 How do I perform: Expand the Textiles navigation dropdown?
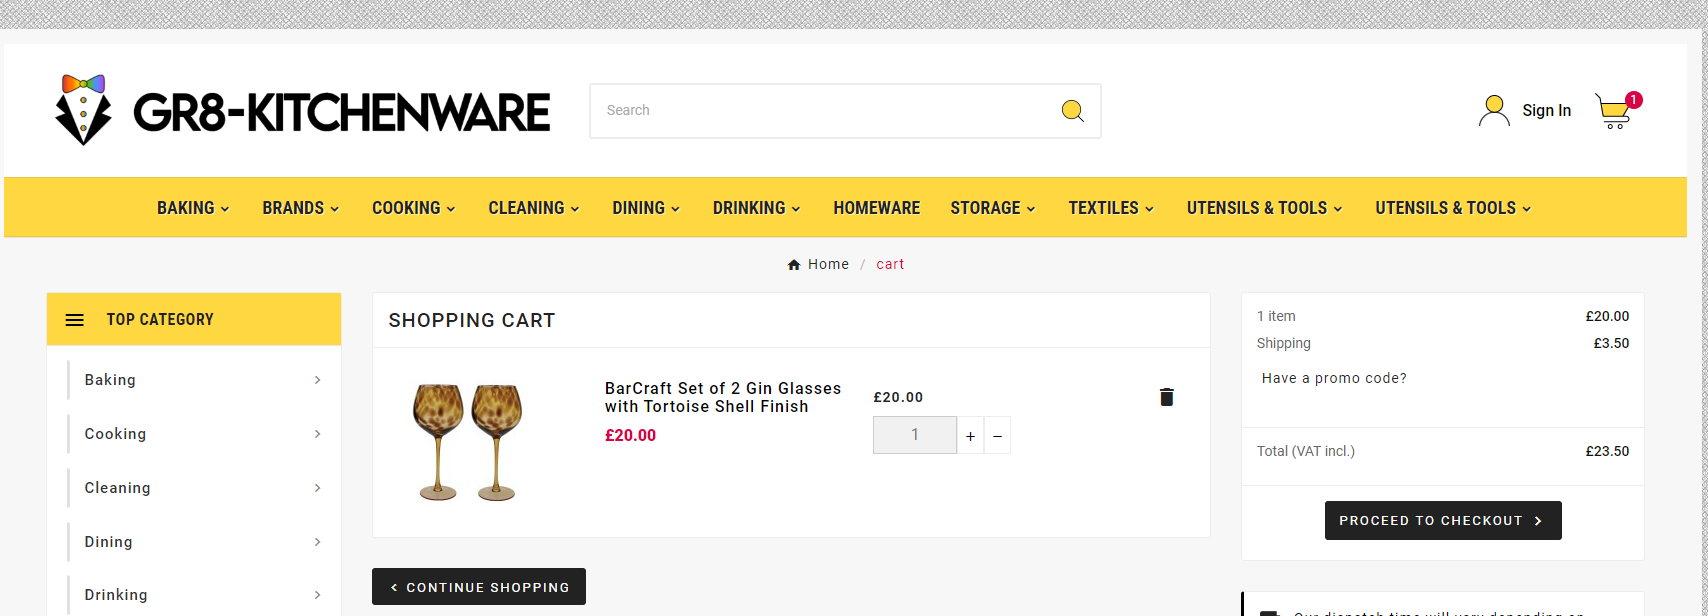click(x=1110, y=208)
